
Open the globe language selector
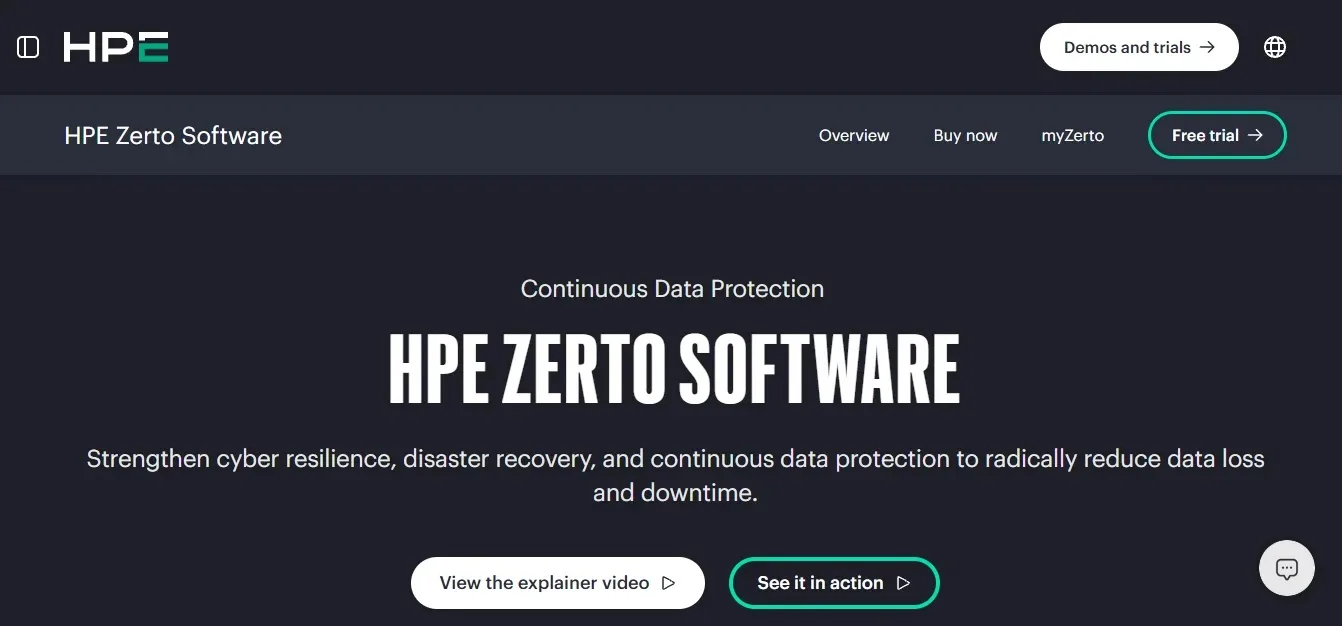pyautogui.click(x=1275, y=47)
